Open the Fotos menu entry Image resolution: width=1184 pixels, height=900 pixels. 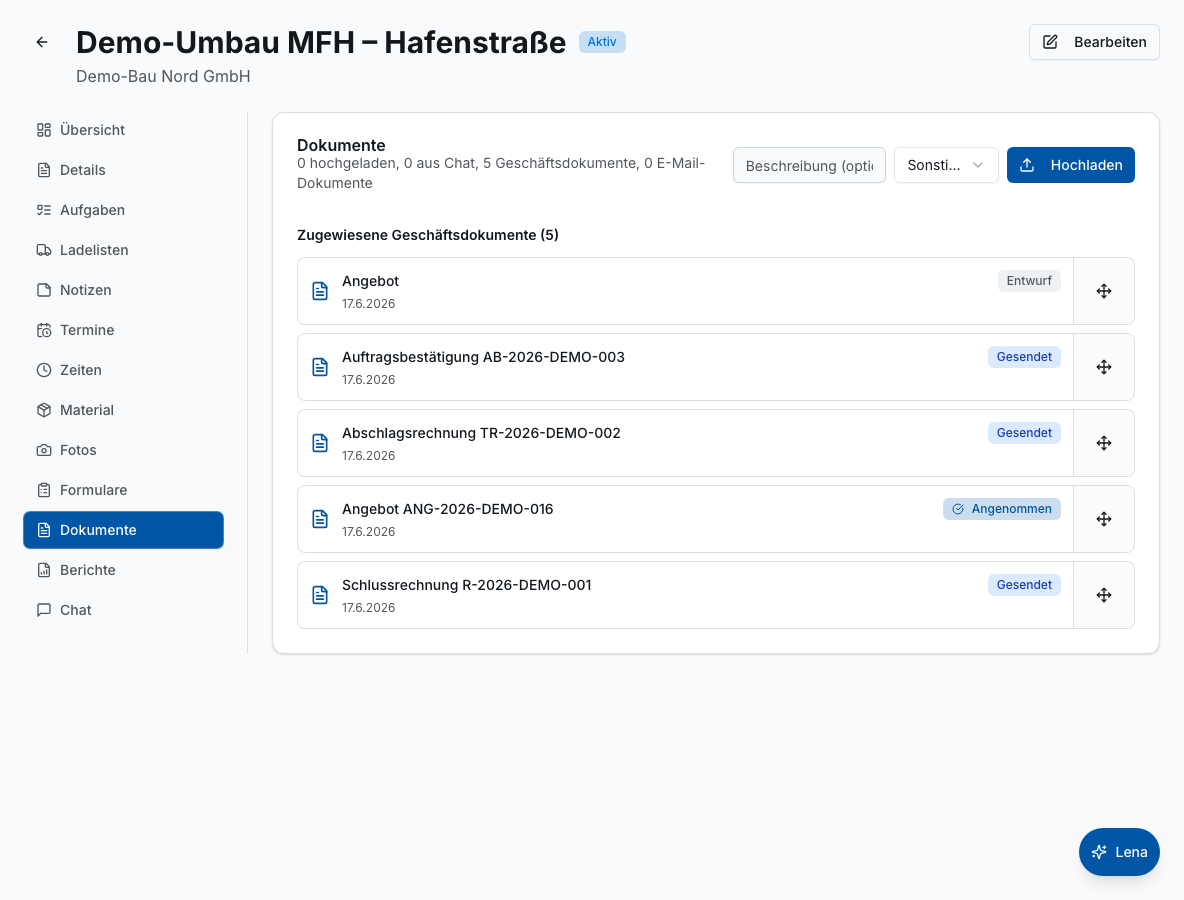point(123,450)
